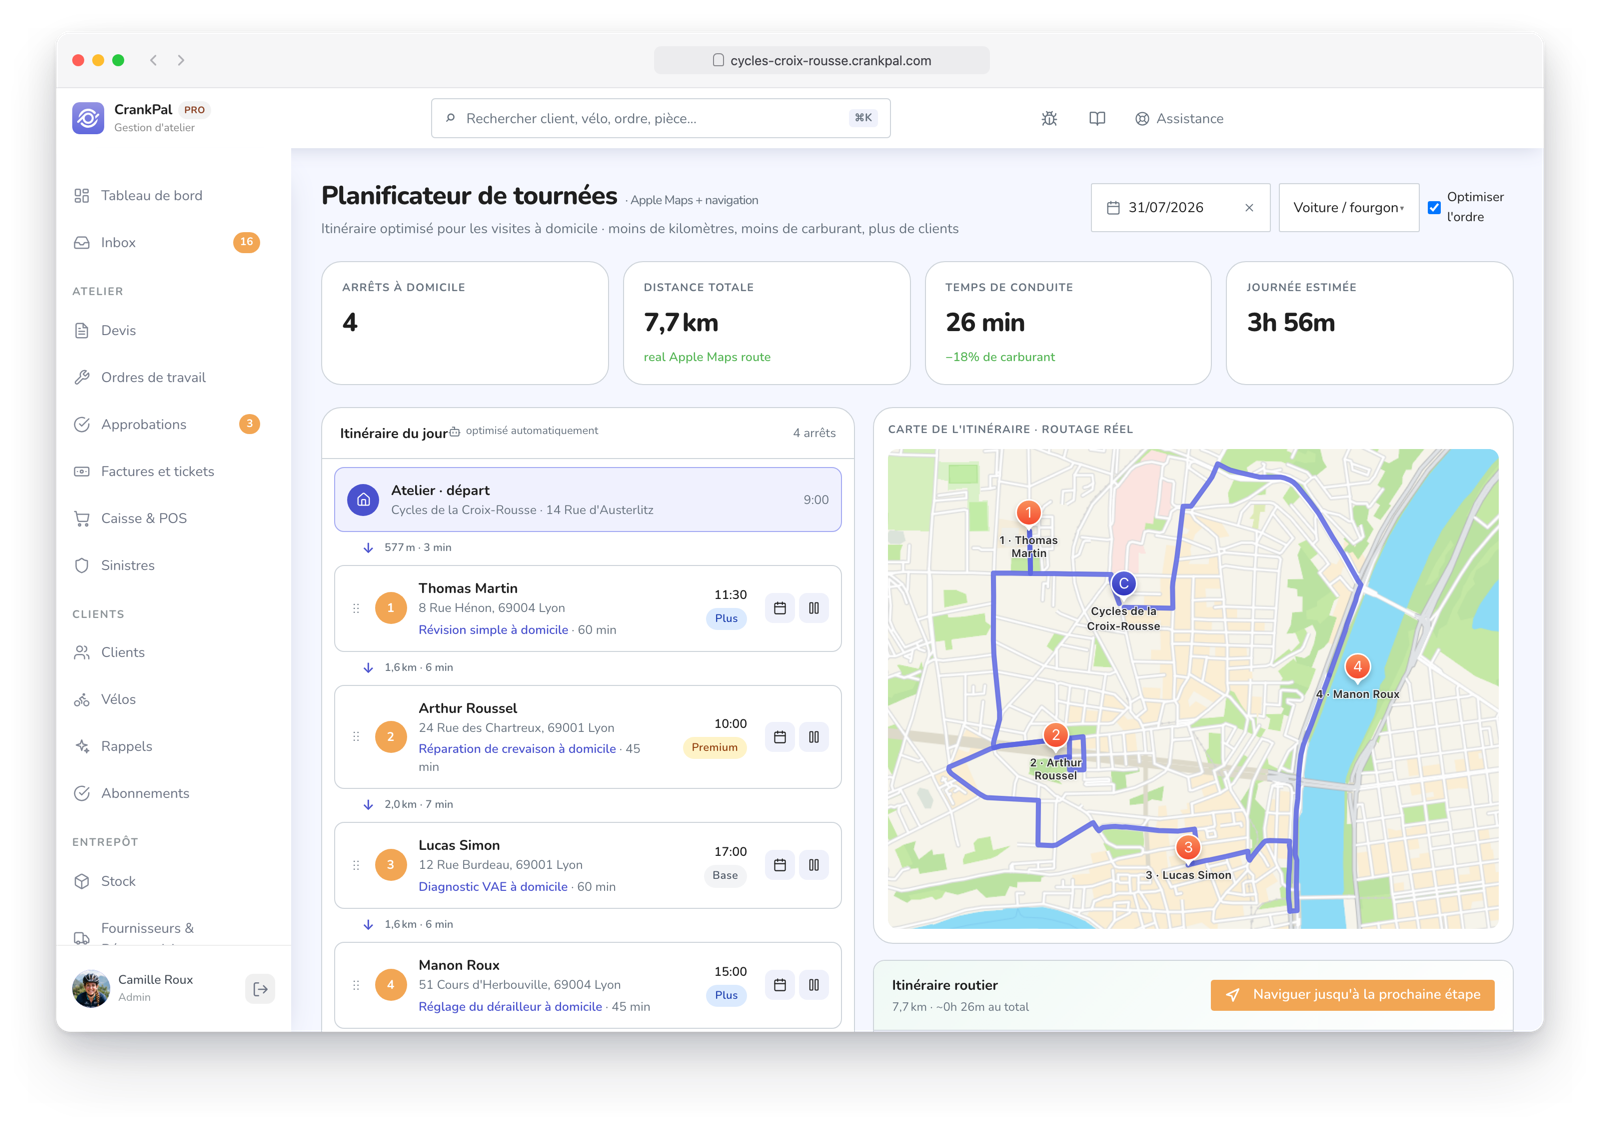
Task: Grab drag handle of Thomas Martin stop
Action: pos(356,608)
